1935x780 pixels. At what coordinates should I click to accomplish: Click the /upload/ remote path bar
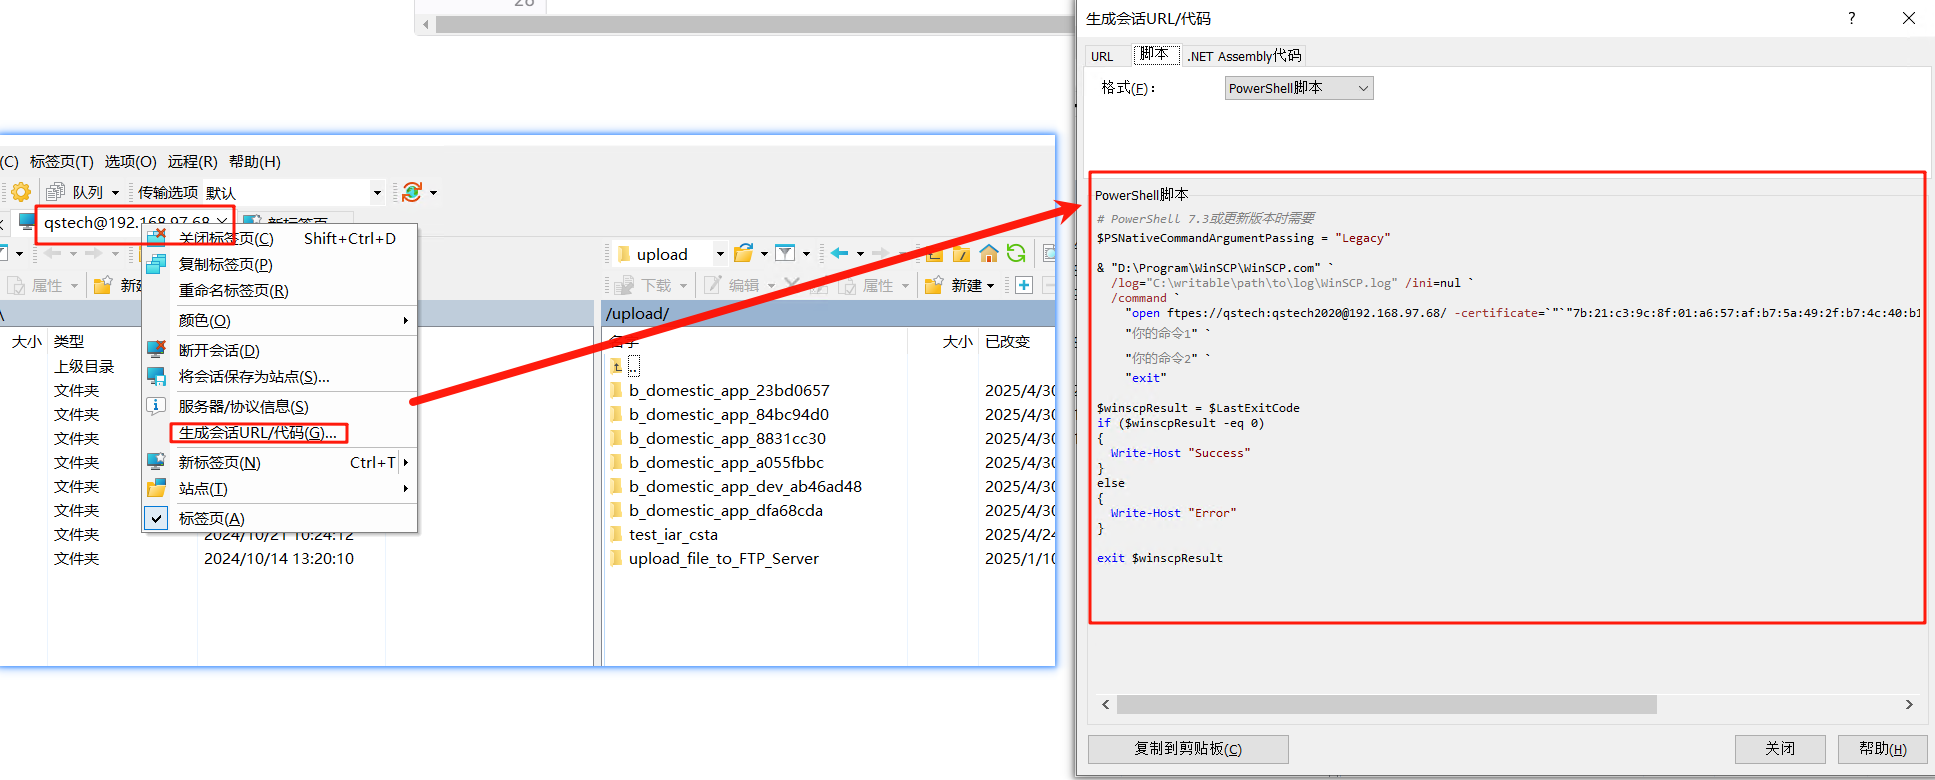pyautogui.click(x=830, y=313)
